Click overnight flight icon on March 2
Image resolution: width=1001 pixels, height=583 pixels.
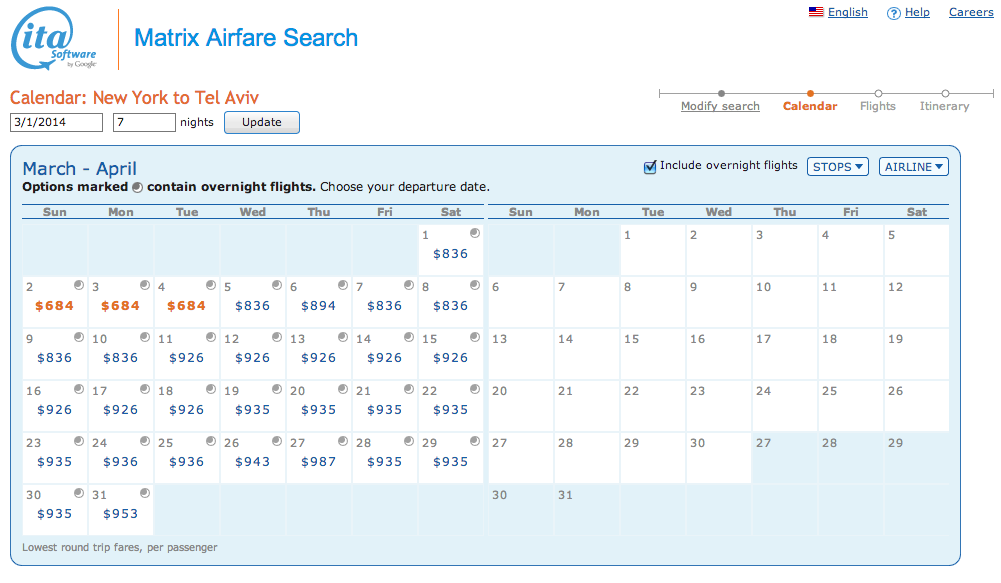[x=79, y=285]
